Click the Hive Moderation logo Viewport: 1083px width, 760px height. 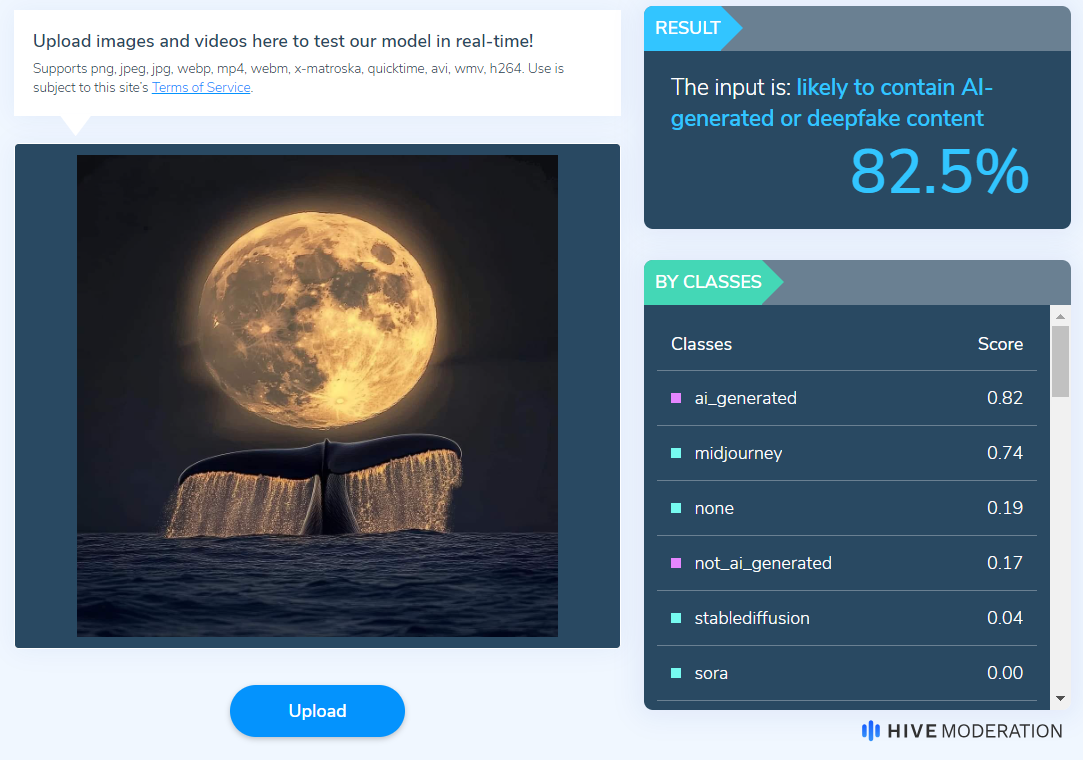962,731
